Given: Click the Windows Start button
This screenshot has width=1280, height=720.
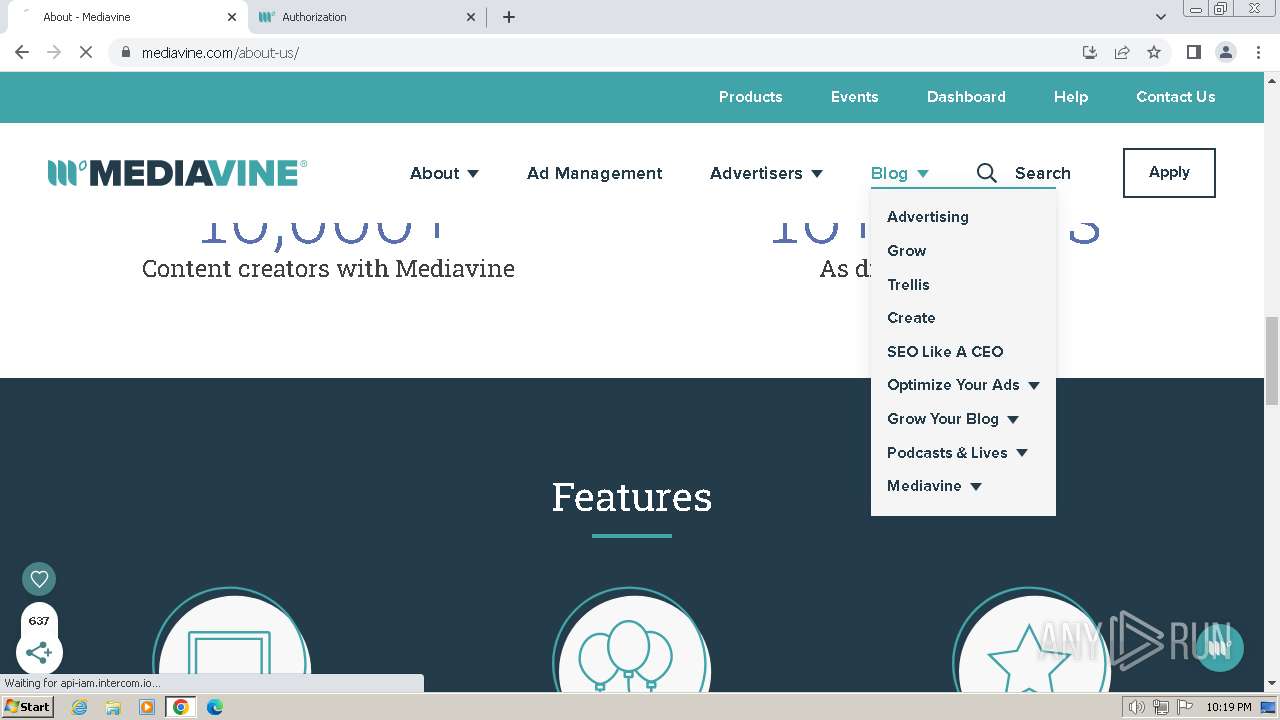Looking at the screenshot, I should (28, 707).
